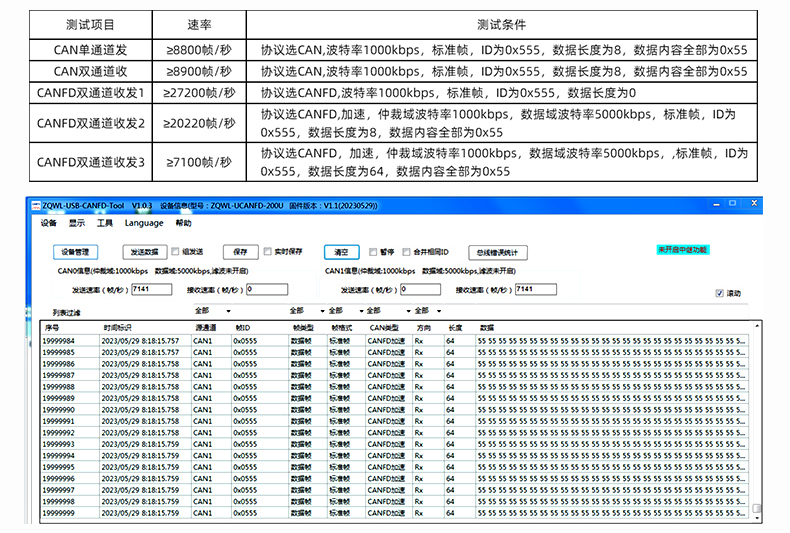Toggle the 实时保存 checkbox
This screenshot has width=790, height=533.
pos(268,252)
